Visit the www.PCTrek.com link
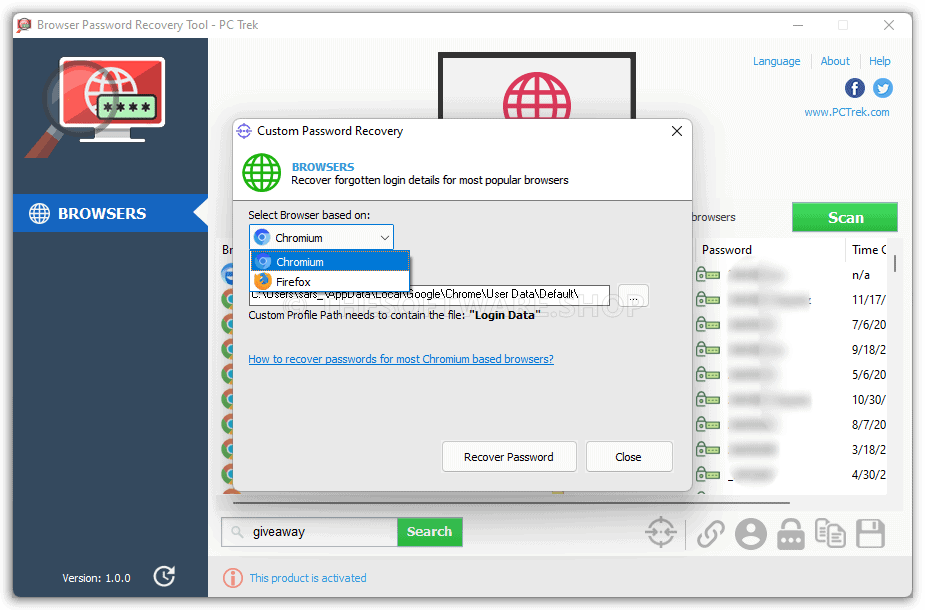The width and height of the screenshot is (925, 610). pyautogui.click(x=848, y=113)
